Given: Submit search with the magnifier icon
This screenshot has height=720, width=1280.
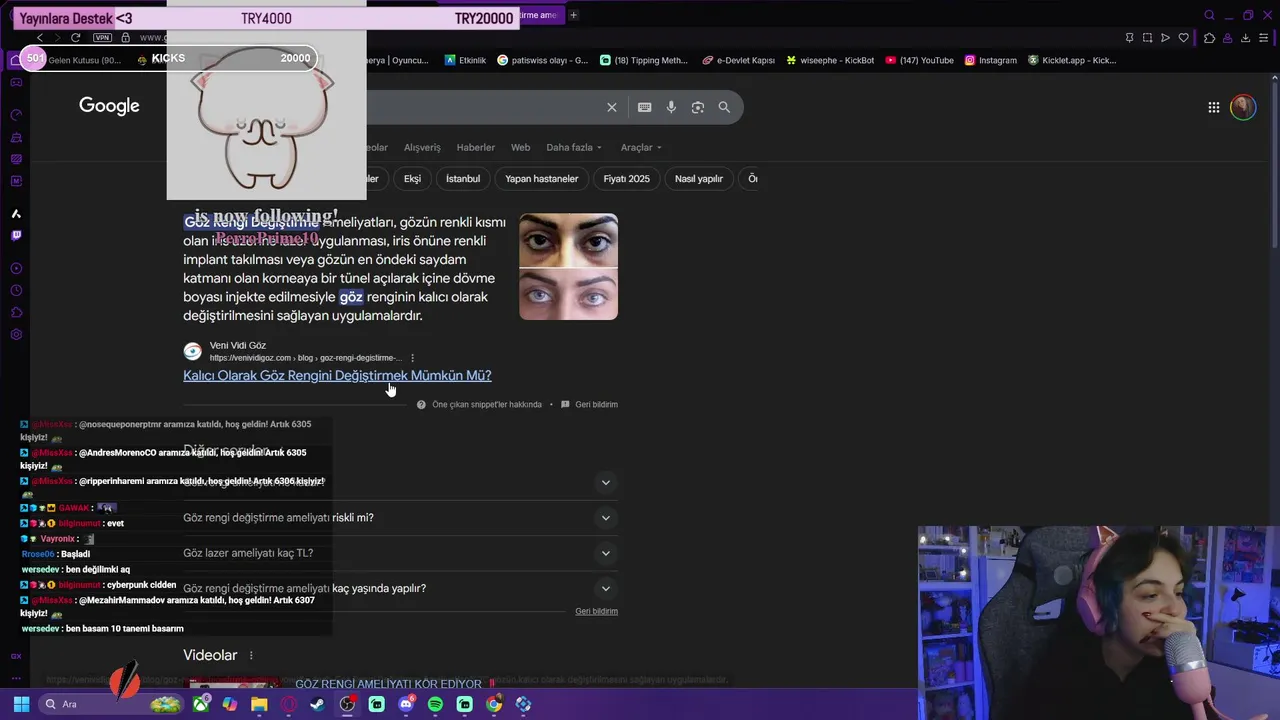Looking at the screenshot, I should [x=724, y=107].
